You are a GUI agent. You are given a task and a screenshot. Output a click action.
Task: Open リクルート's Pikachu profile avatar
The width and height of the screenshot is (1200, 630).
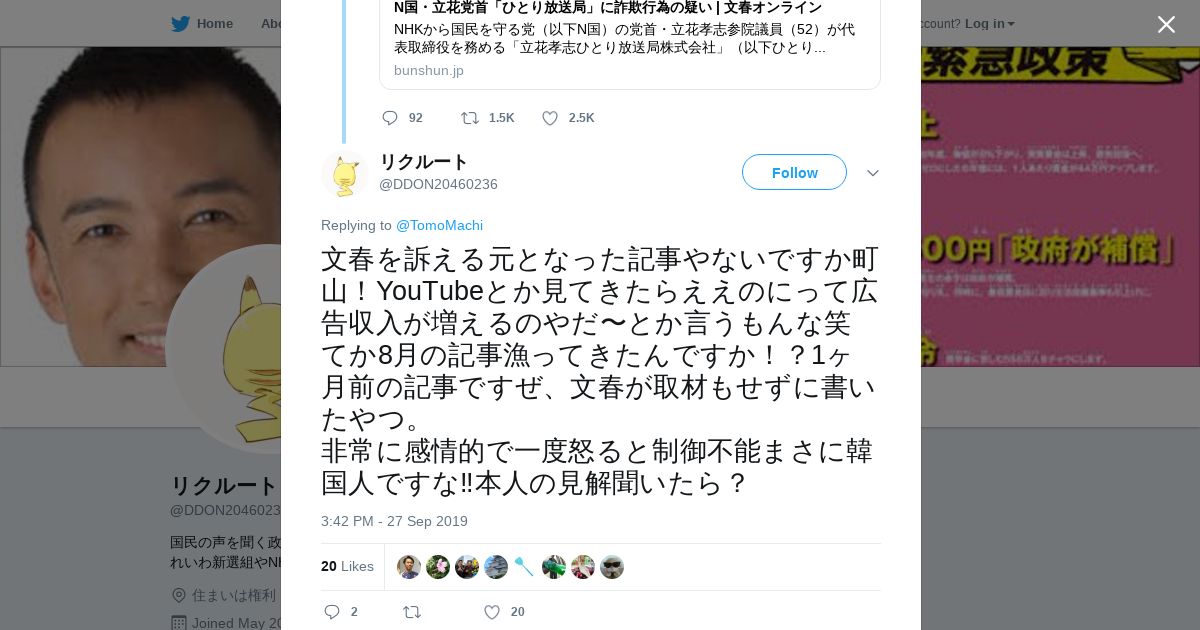(x=345, y=174)
